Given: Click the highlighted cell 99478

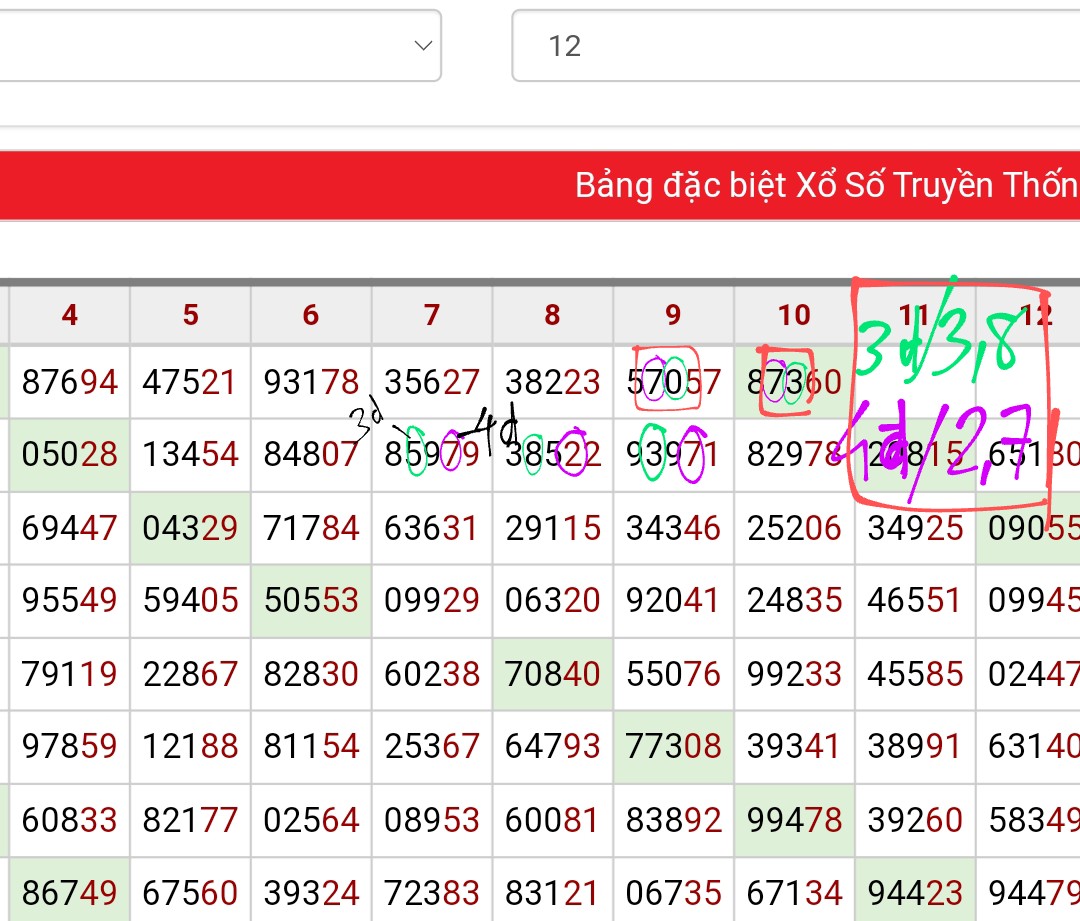Looking at the screenshot, I should (x=794, y=820).
